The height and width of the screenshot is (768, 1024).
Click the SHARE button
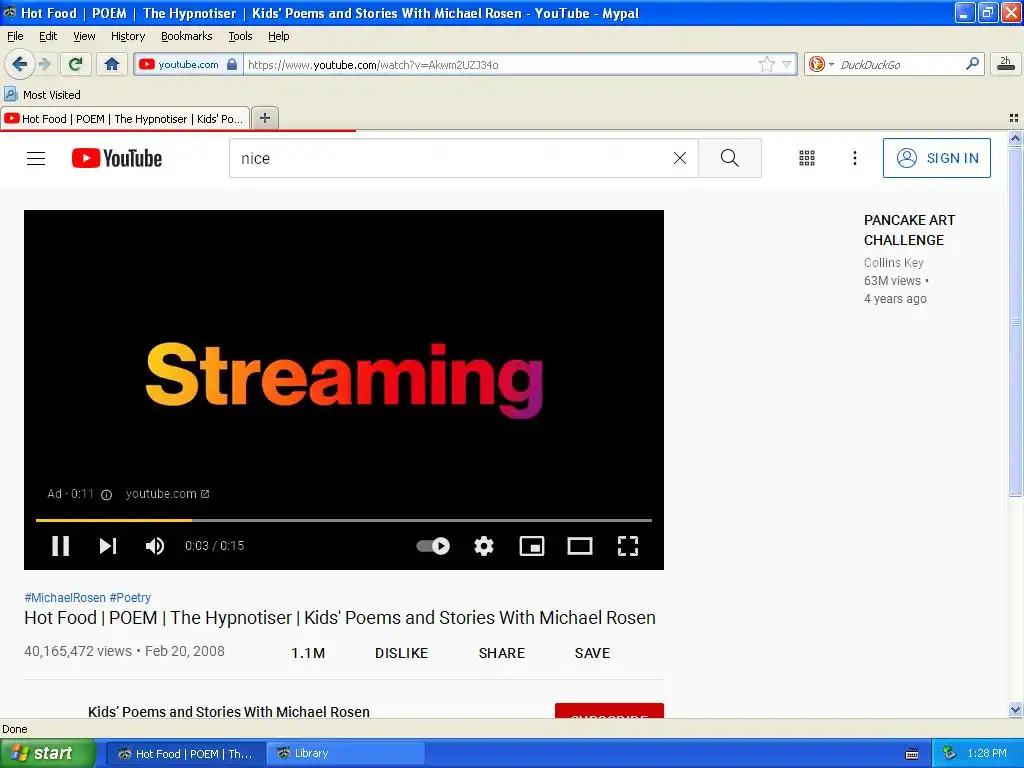(502, 653)
